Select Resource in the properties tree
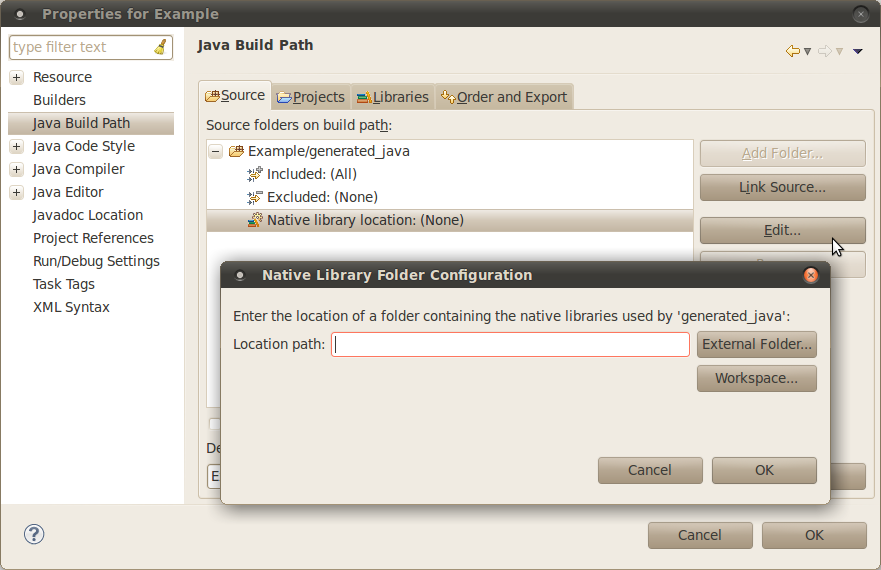Screen dimensions: 881x570 click(x=62, y=77)
